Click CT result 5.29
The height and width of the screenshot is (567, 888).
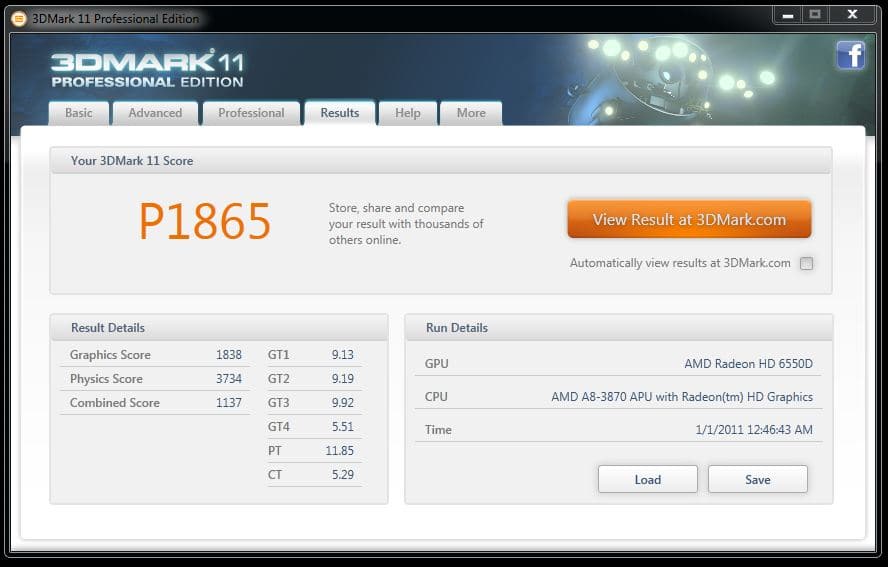coord(343,475)
